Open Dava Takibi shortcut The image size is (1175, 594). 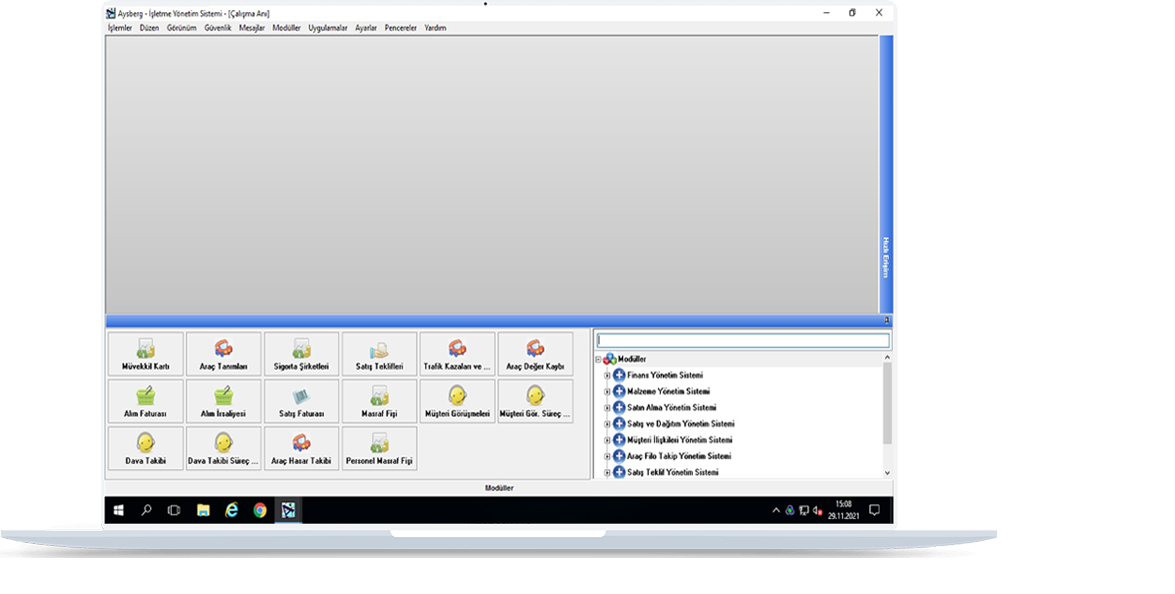coord(145,448)
